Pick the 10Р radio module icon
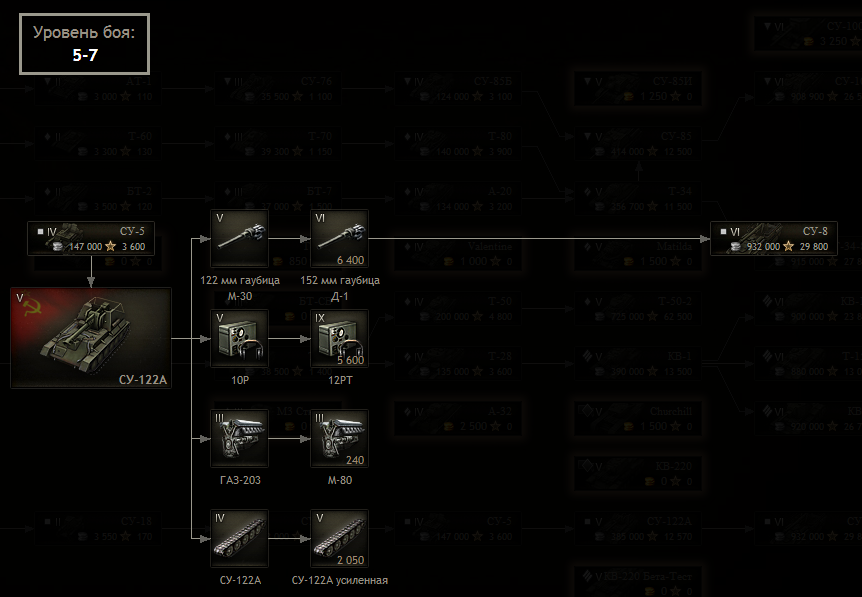Screen dimensions: 862x597 coord(240,339)
